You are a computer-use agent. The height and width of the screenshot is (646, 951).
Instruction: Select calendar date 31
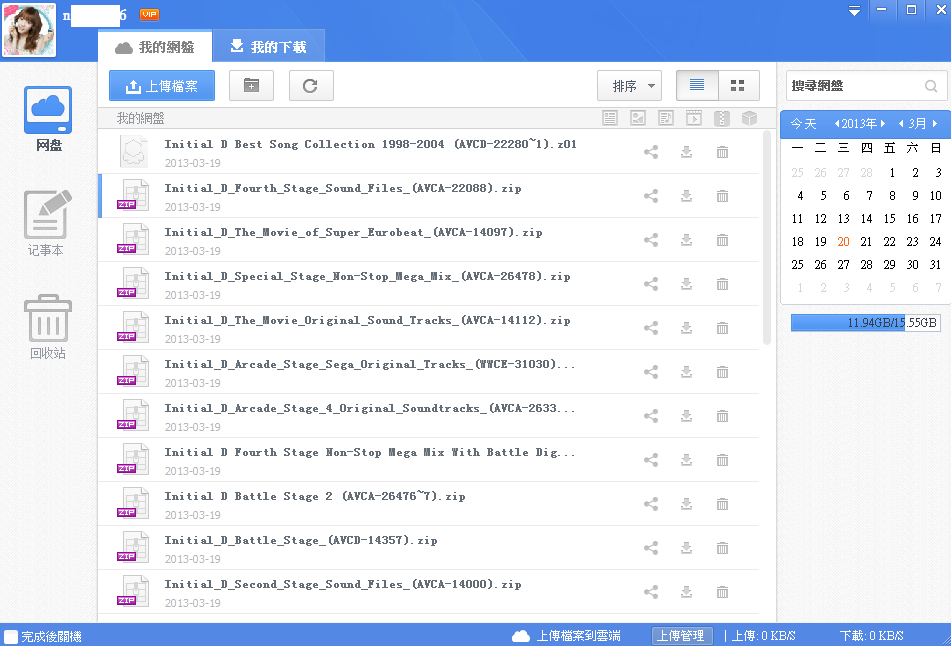click(936, 264)
